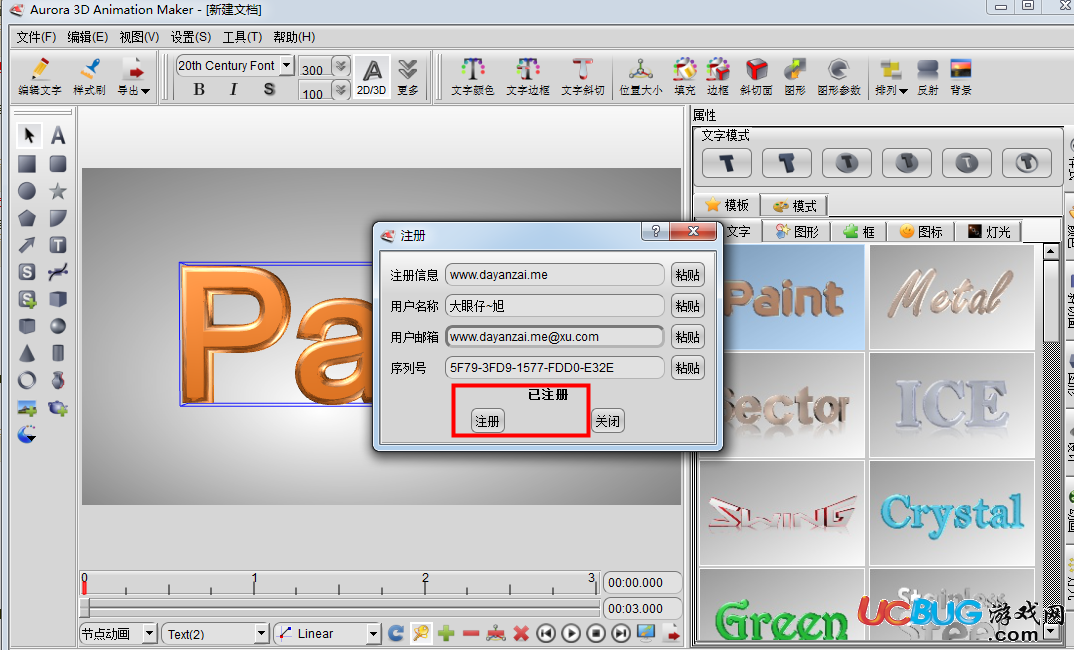Image resolution: width=1074 pixels, height=650 pixels.
Task: Open the 20th Century Font dropdown
Action: coord(287,65)
